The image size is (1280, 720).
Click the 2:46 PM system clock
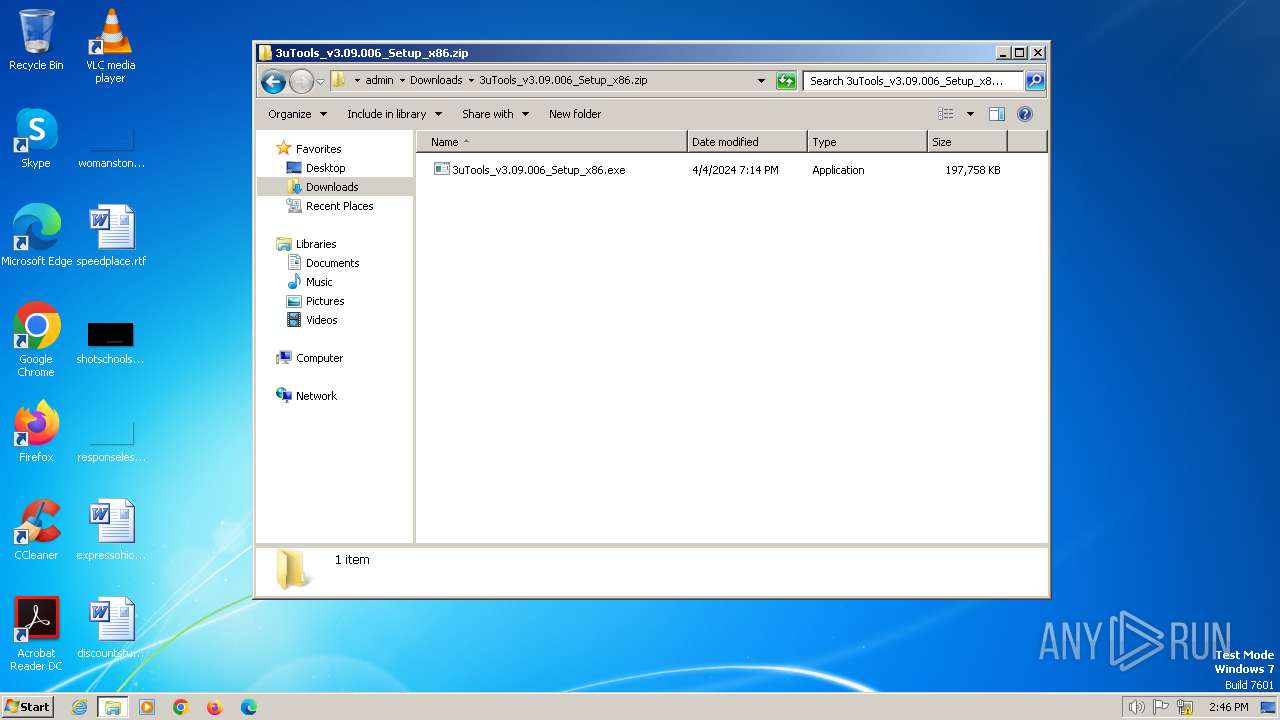click(x=1228, y=707)
